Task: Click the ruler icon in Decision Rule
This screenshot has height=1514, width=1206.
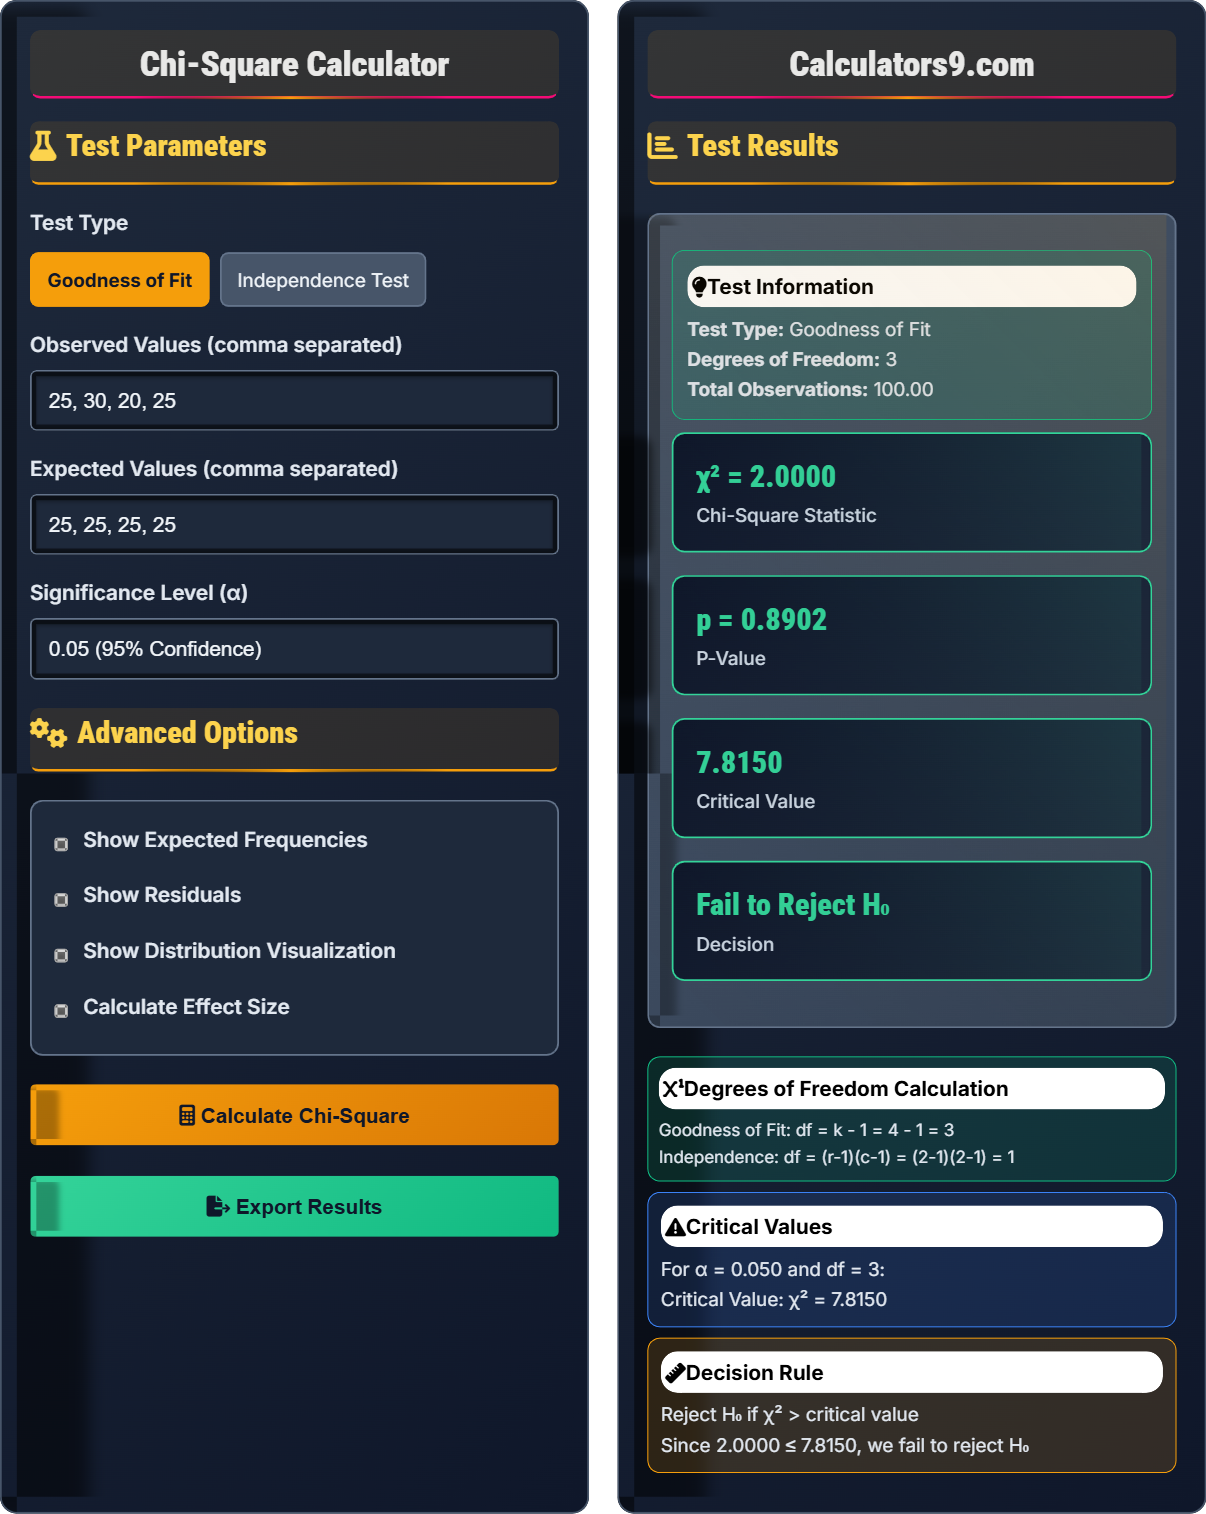Action: (x=675, y=1373)
